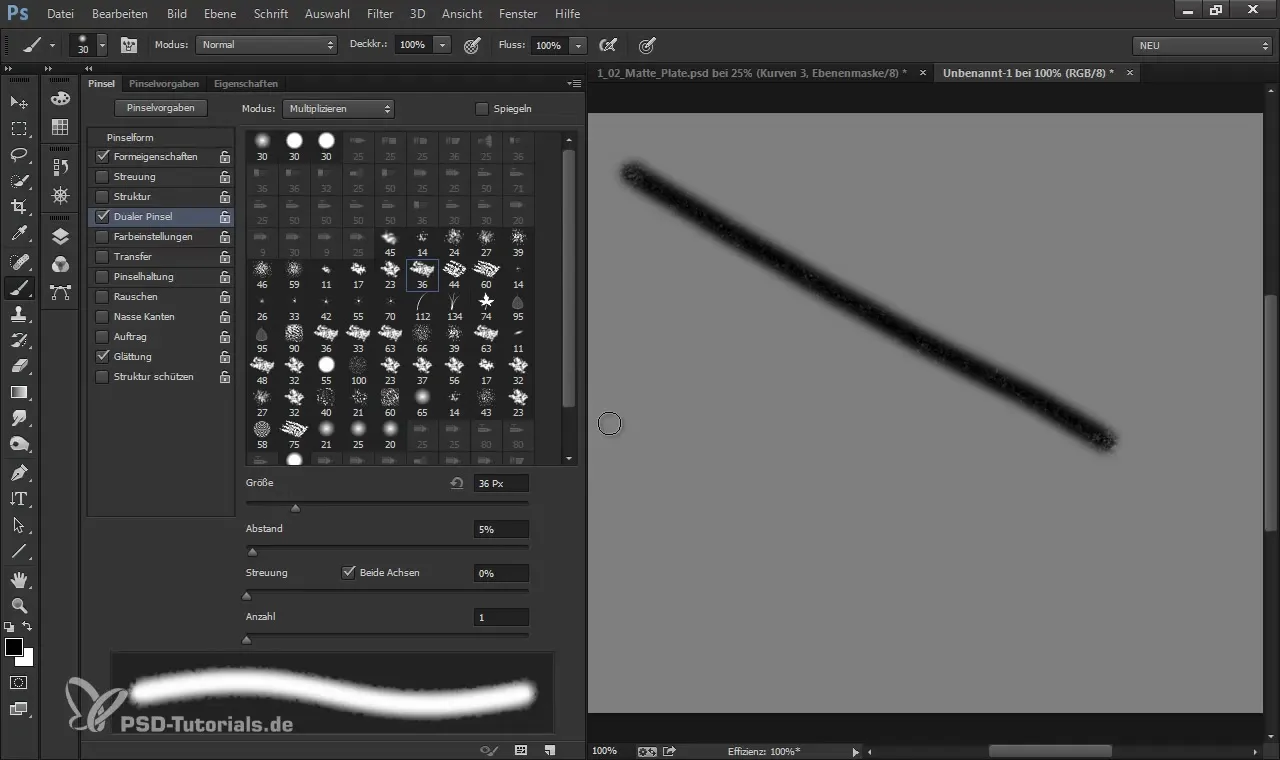
Task: Select the Eyedropper tool
Action: (x=19, y=235)
